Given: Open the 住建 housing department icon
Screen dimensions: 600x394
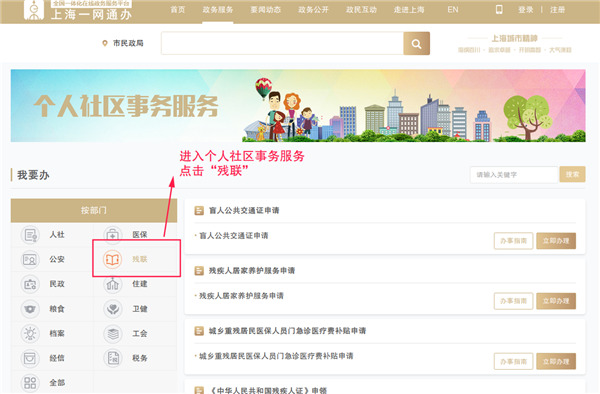Looking at the screenshot, I should [112, 284].
